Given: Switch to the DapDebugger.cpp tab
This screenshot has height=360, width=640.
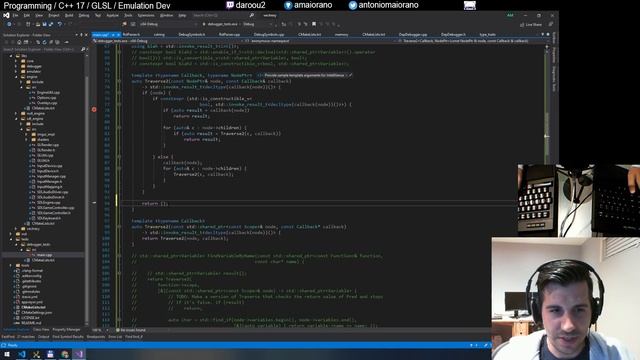Looking at the screenshot, I should pyautogui.click(x=413, y=35).
